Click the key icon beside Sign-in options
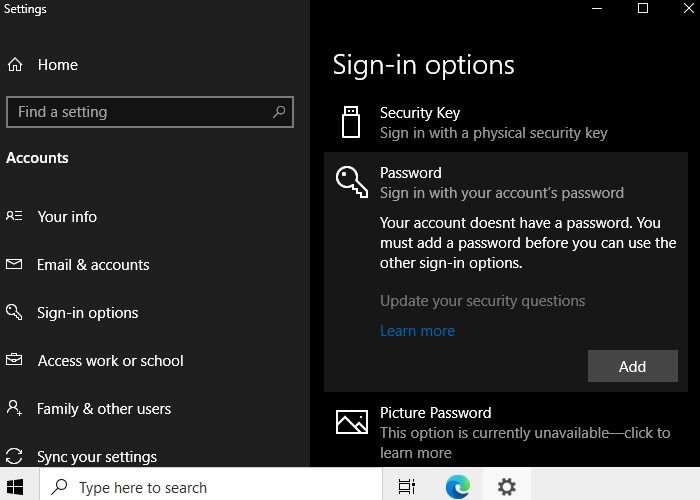This screenshot has width=700, height=500. (14, 312)
